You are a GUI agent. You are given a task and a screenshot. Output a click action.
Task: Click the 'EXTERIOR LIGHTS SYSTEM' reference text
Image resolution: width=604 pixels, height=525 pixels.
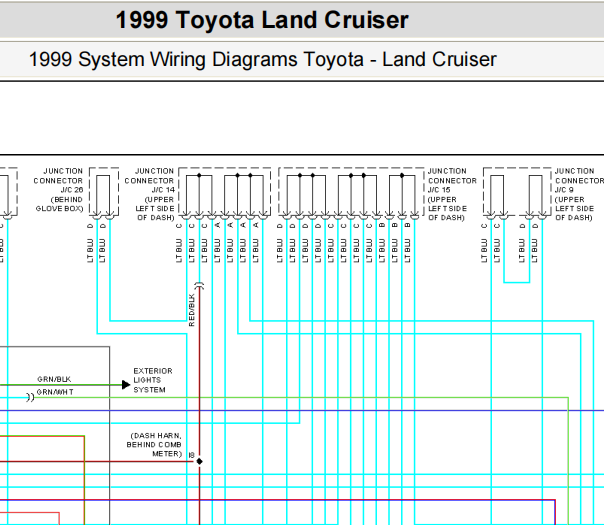153,380
